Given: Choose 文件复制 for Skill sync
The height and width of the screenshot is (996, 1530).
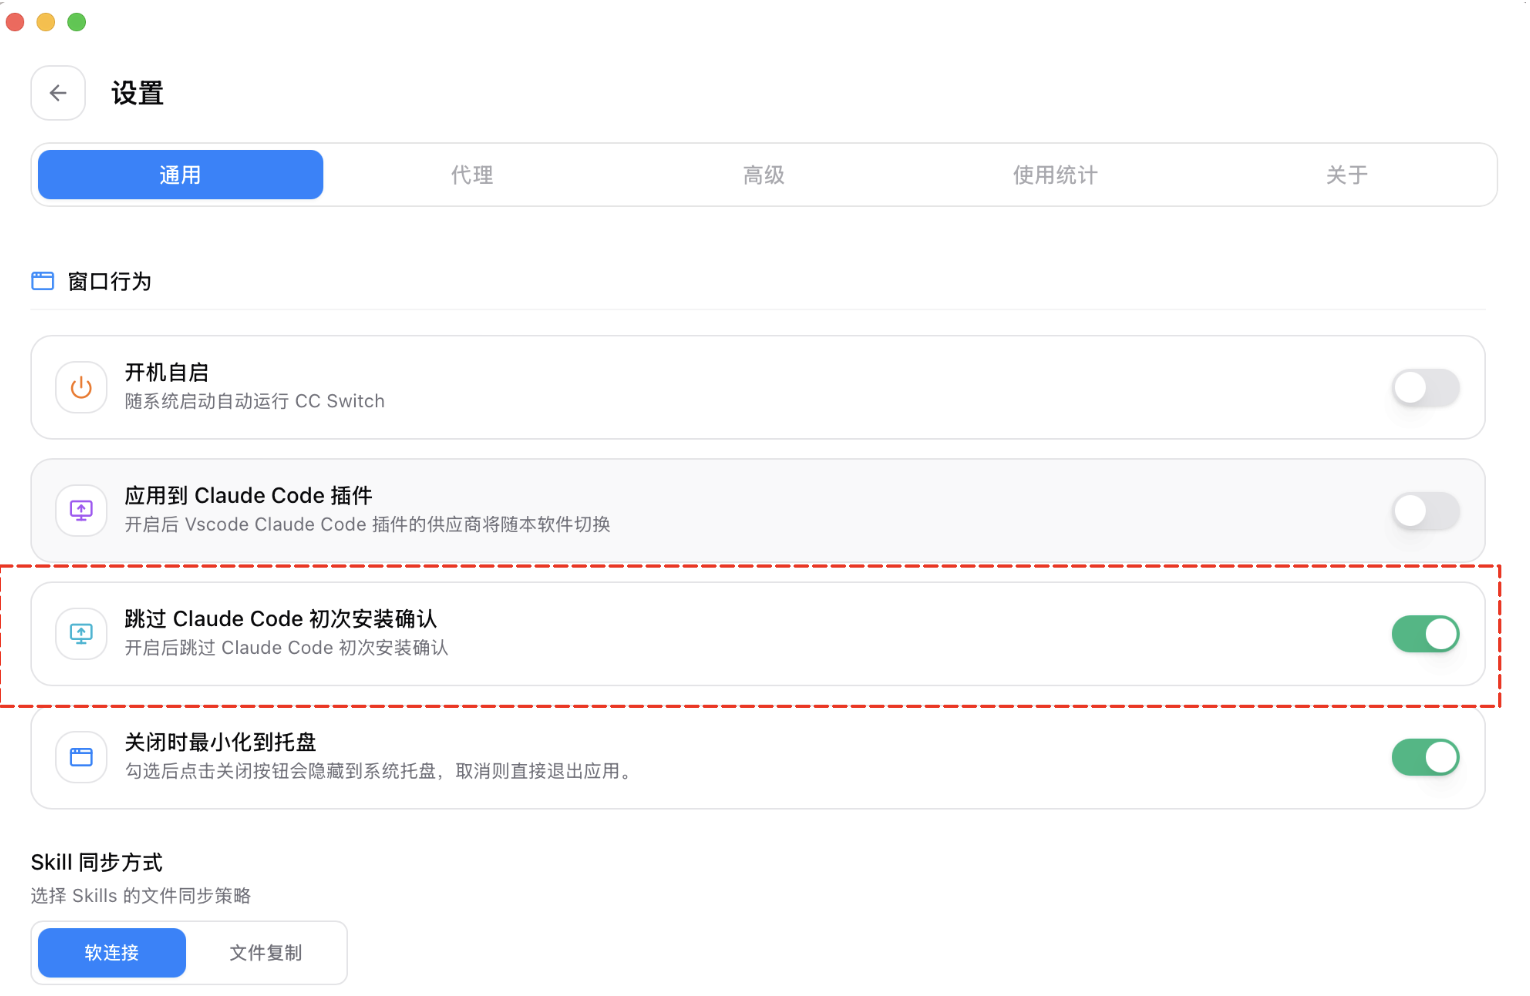Looking at the screenshot, I should click(266, 952).
